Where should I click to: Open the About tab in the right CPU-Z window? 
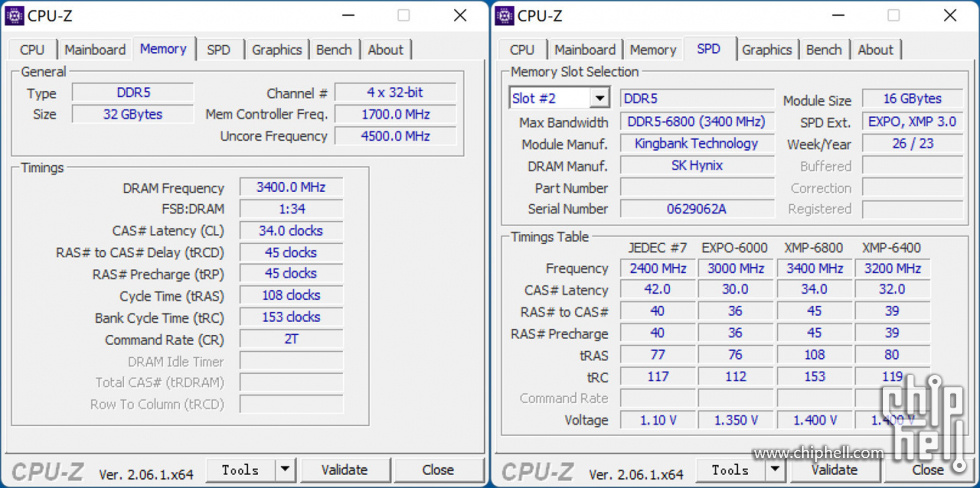[876, 50]
